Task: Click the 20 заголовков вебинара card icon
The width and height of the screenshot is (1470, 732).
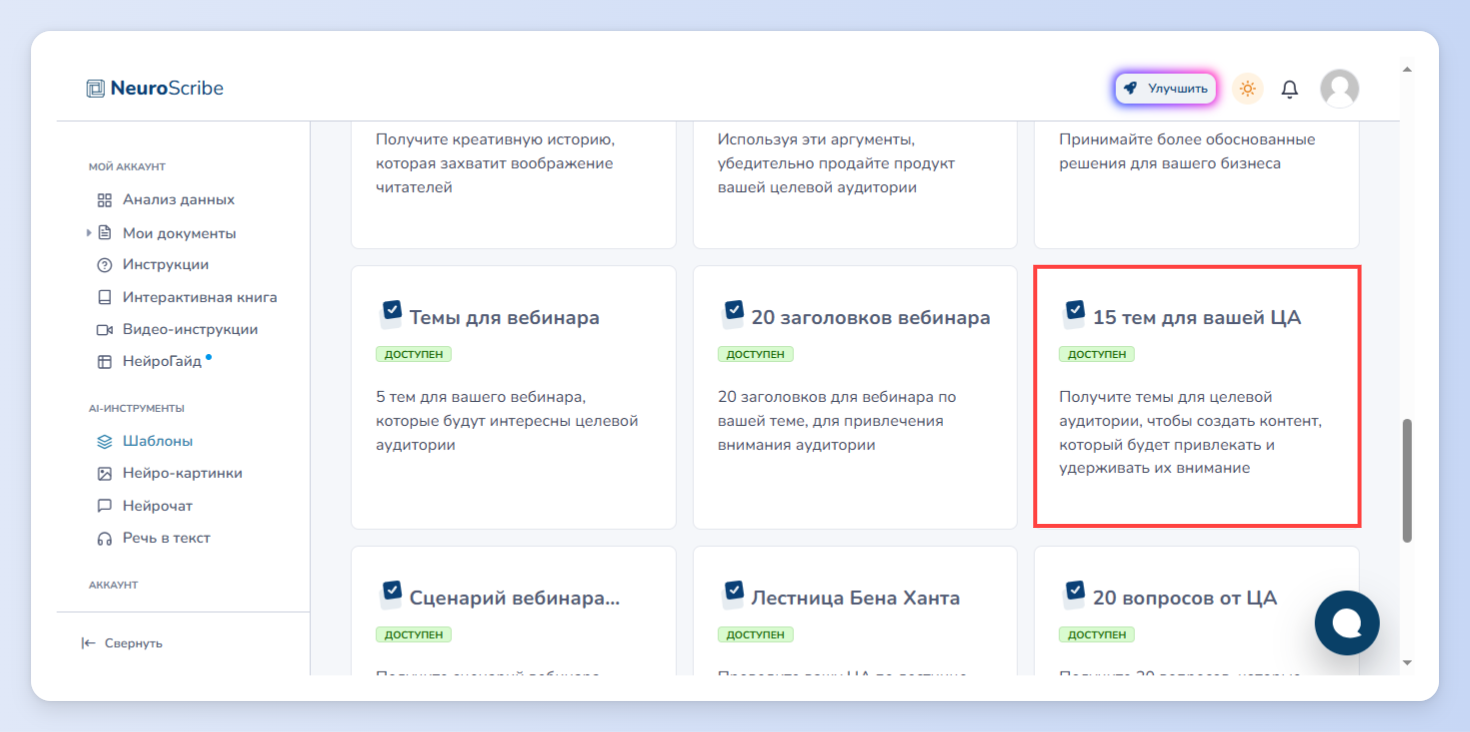Action: (733, 314)
